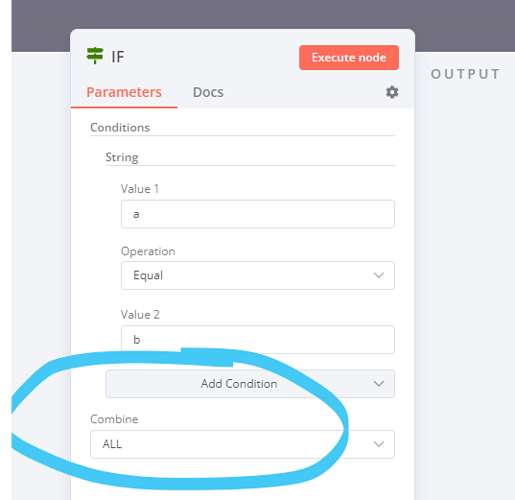The width and height of the screenshot is (515, 500).
Task: Open the Docs tab
Action: coord(208,92)
